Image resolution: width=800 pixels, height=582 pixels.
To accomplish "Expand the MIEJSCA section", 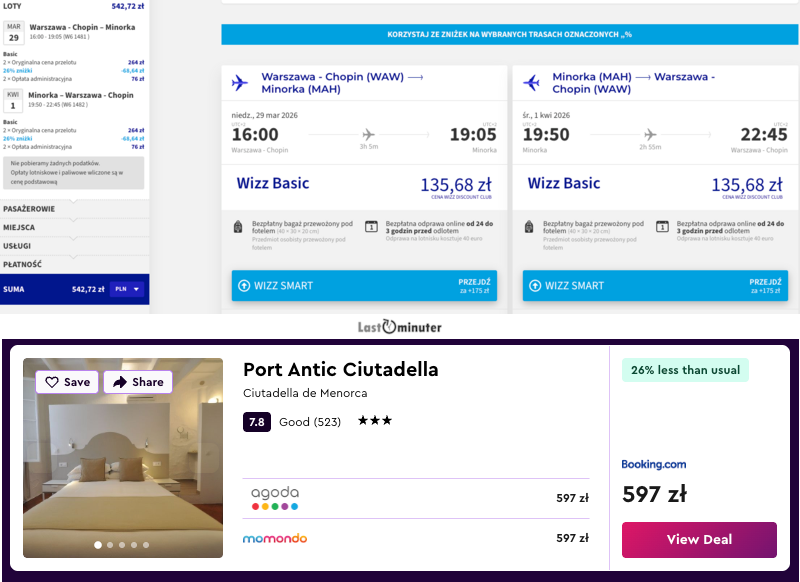I will tap(75, 228).
